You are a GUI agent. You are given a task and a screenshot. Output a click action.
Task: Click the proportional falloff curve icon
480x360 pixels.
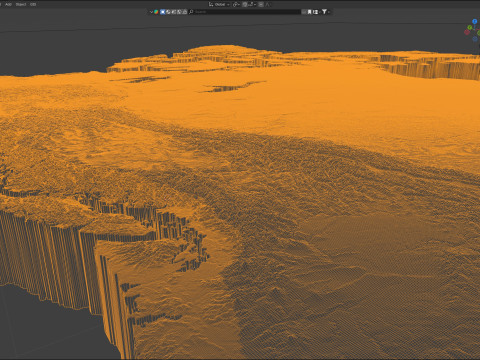267,4
